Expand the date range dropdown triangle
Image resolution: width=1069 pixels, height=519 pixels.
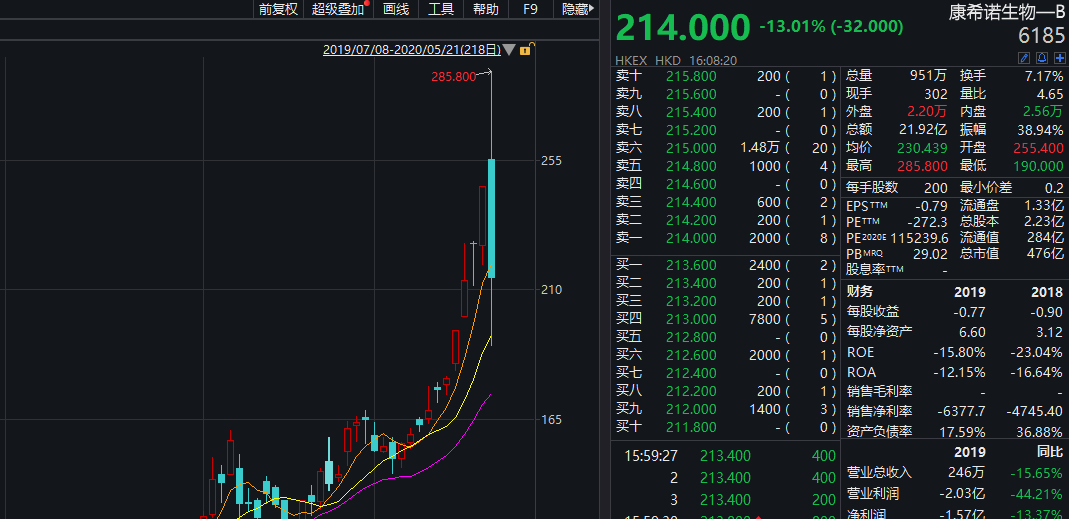tap(509, 50)
